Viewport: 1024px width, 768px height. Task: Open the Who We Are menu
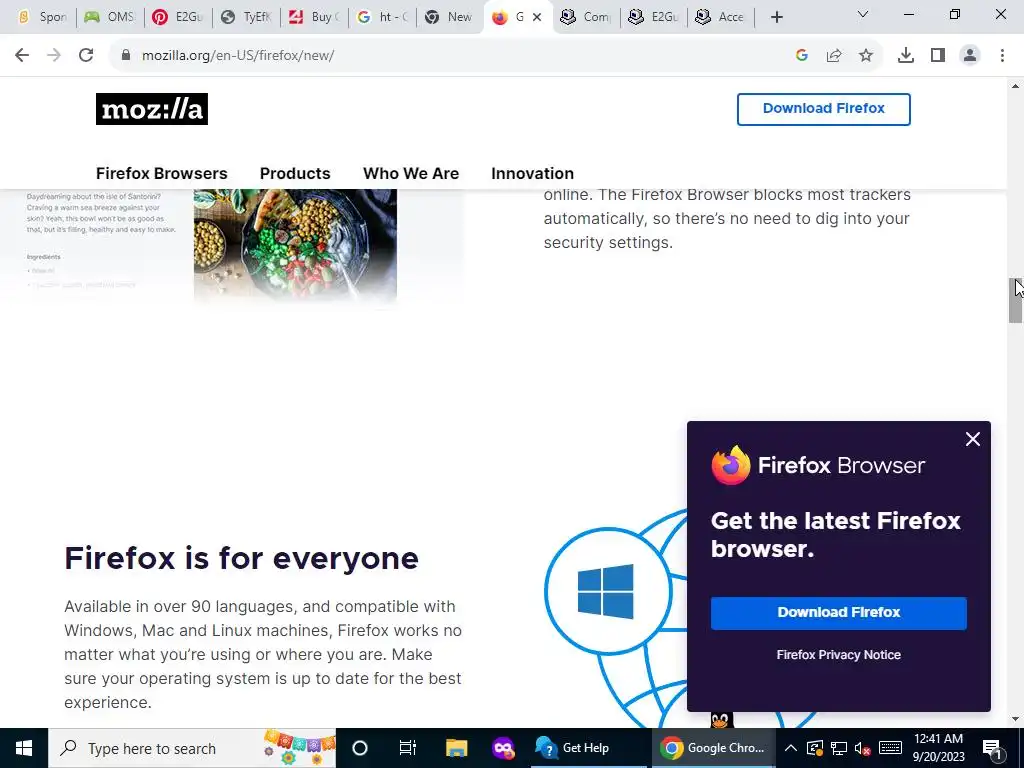coord(411,174)
